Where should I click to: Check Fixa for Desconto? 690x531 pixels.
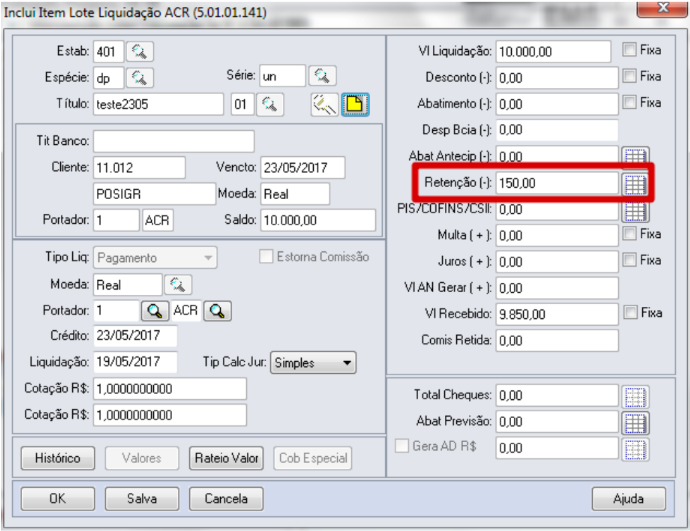629,76
